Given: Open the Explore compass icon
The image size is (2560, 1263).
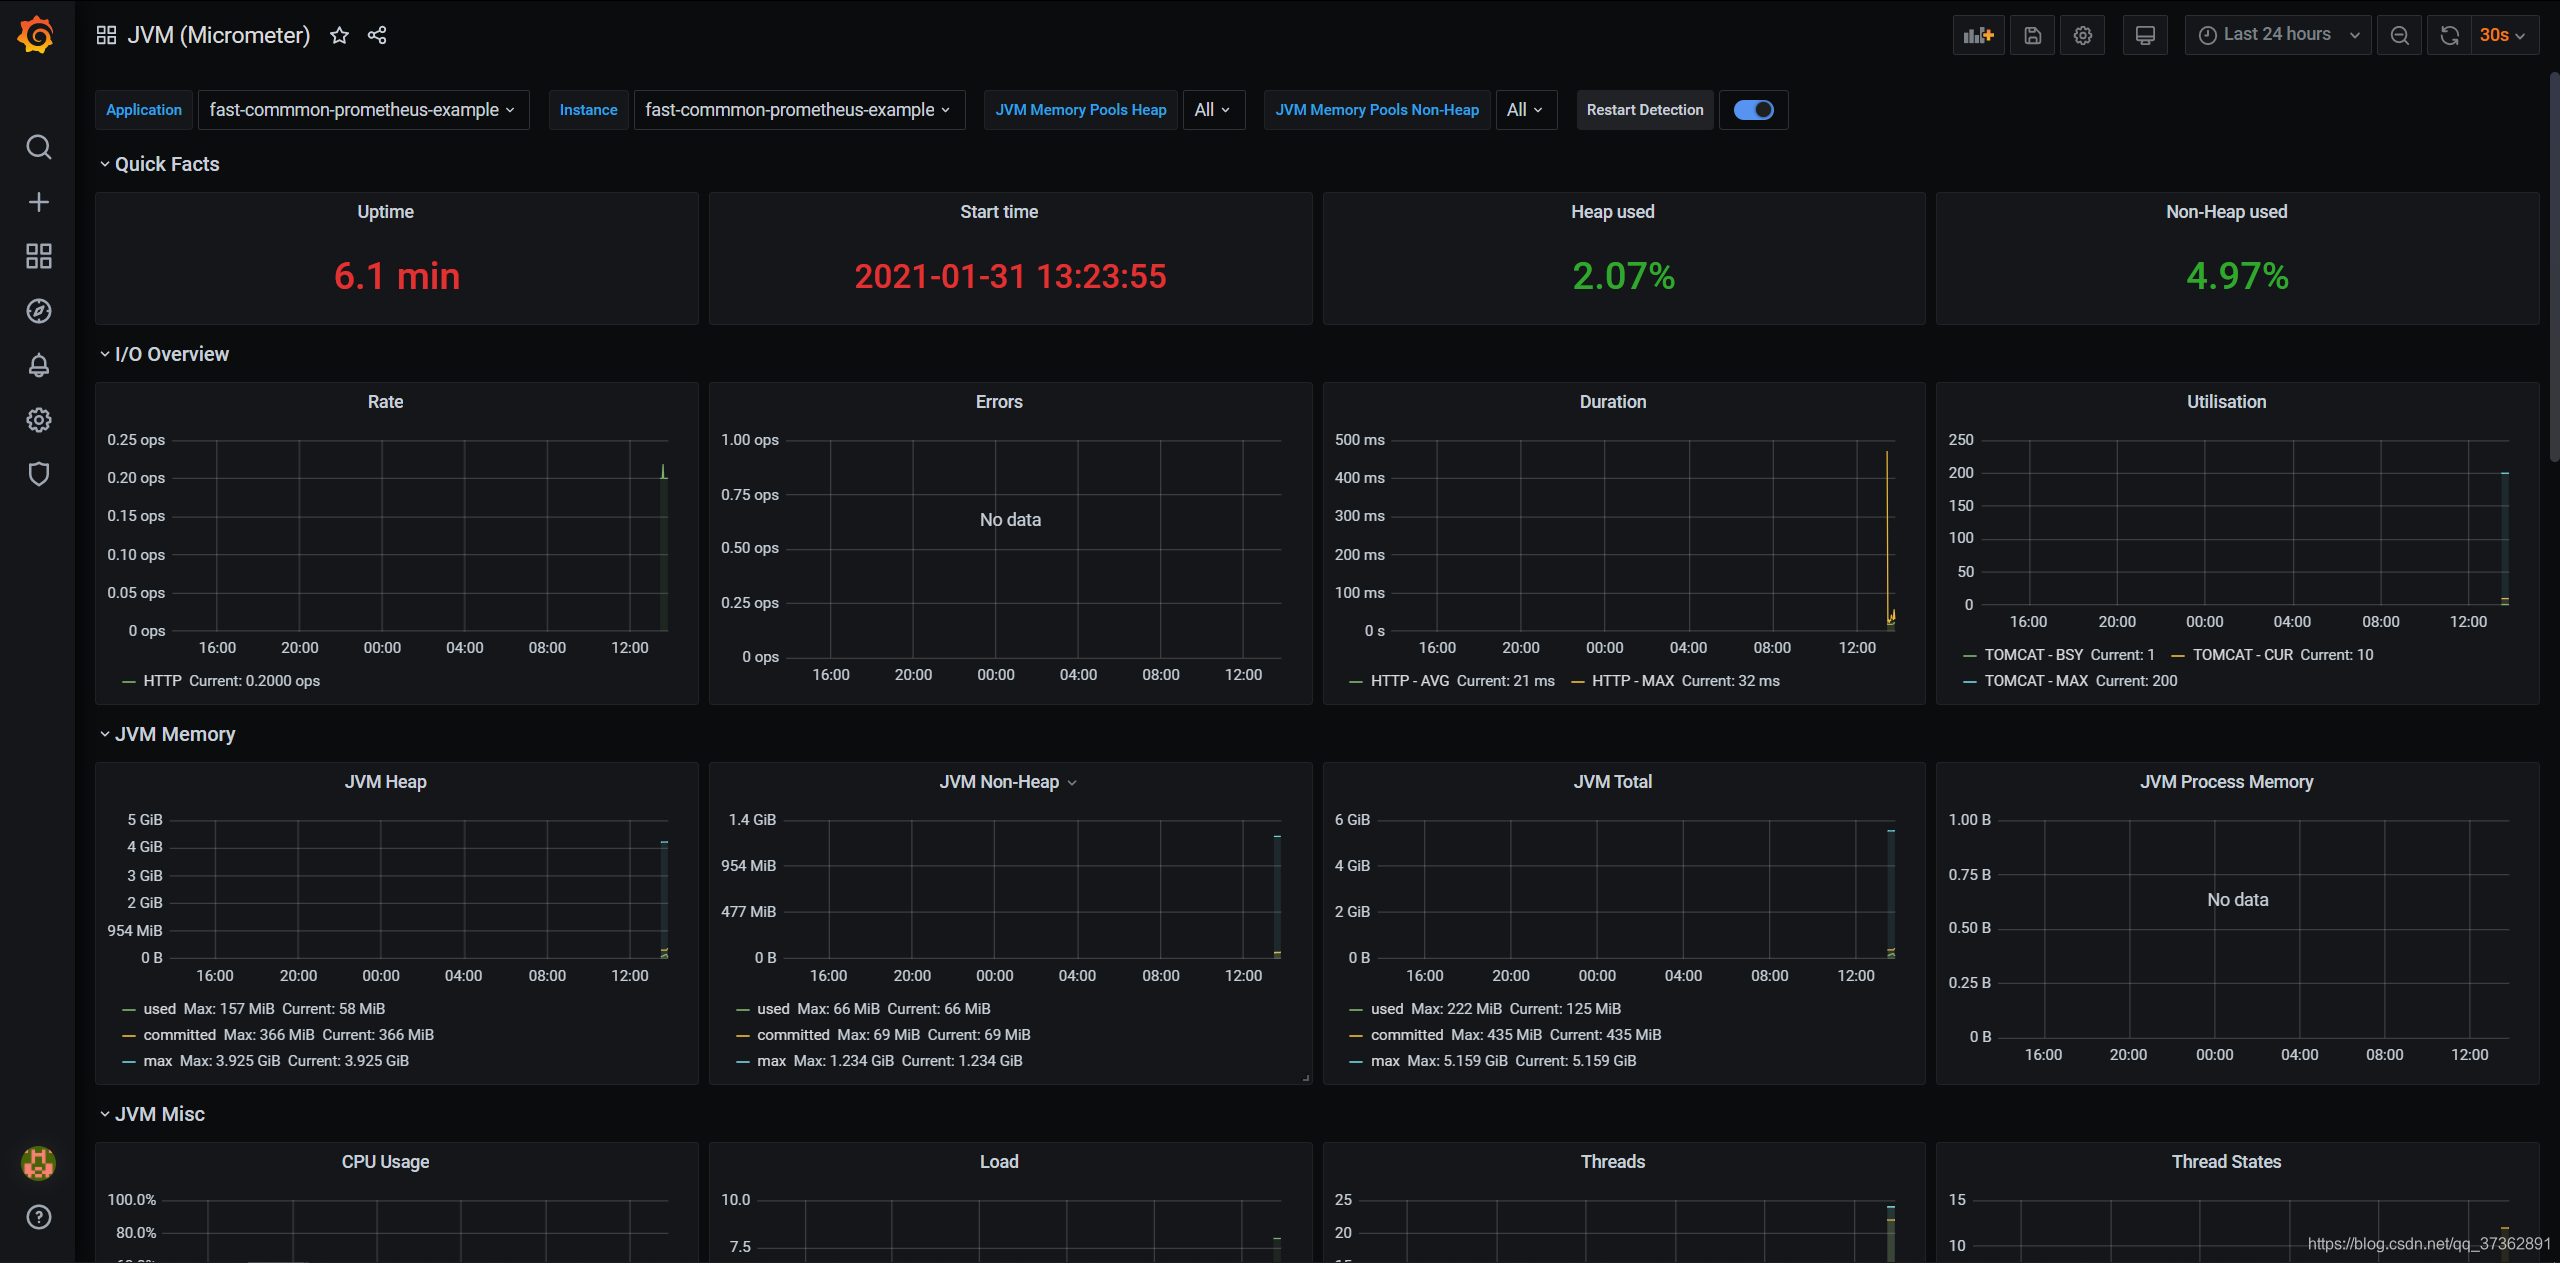Looking at the screenshot, I should (38, 311).
